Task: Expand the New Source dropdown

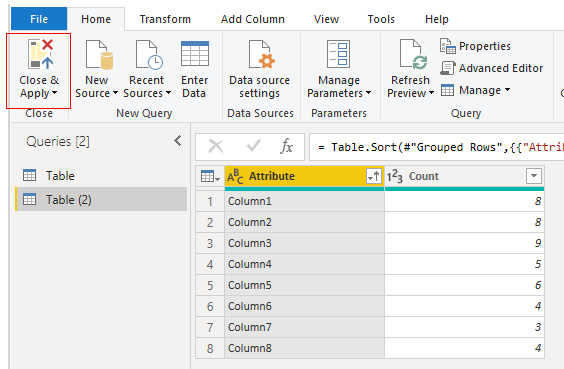Action: [x=115, y=93]
